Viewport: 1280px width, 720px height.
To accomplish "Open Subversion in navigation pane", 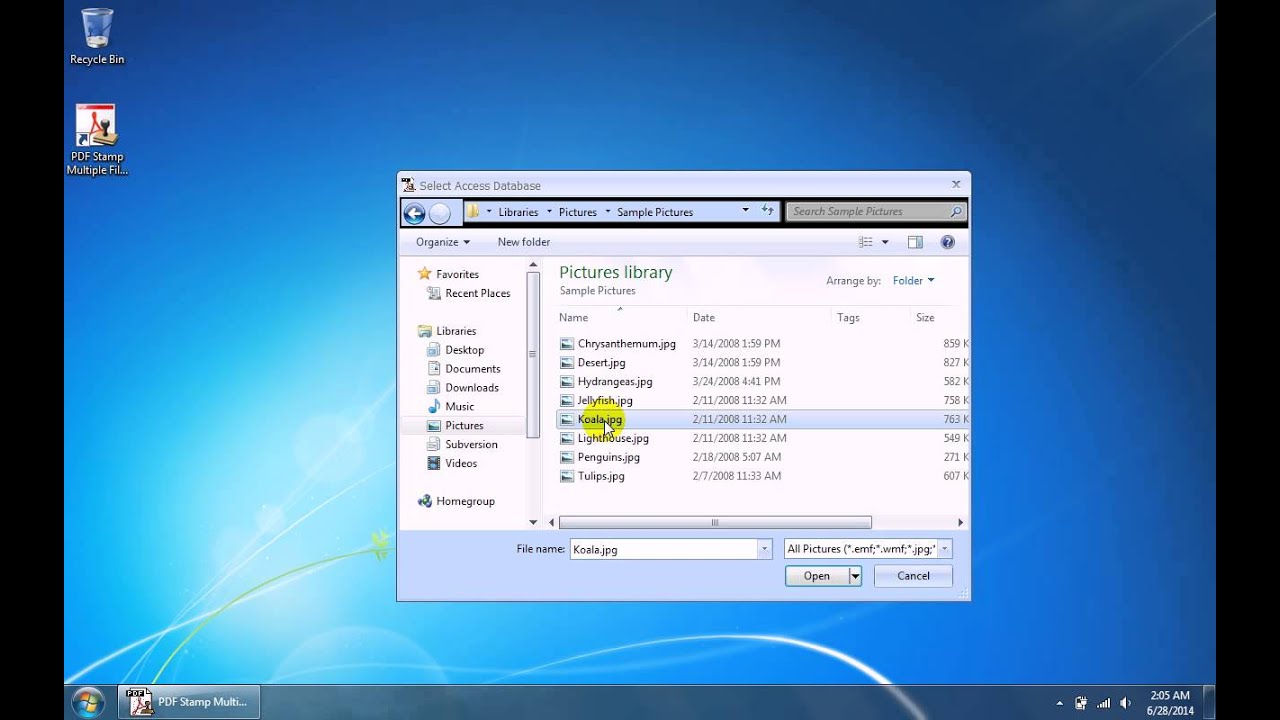I will pyautogui.click(x=462, y=445).
